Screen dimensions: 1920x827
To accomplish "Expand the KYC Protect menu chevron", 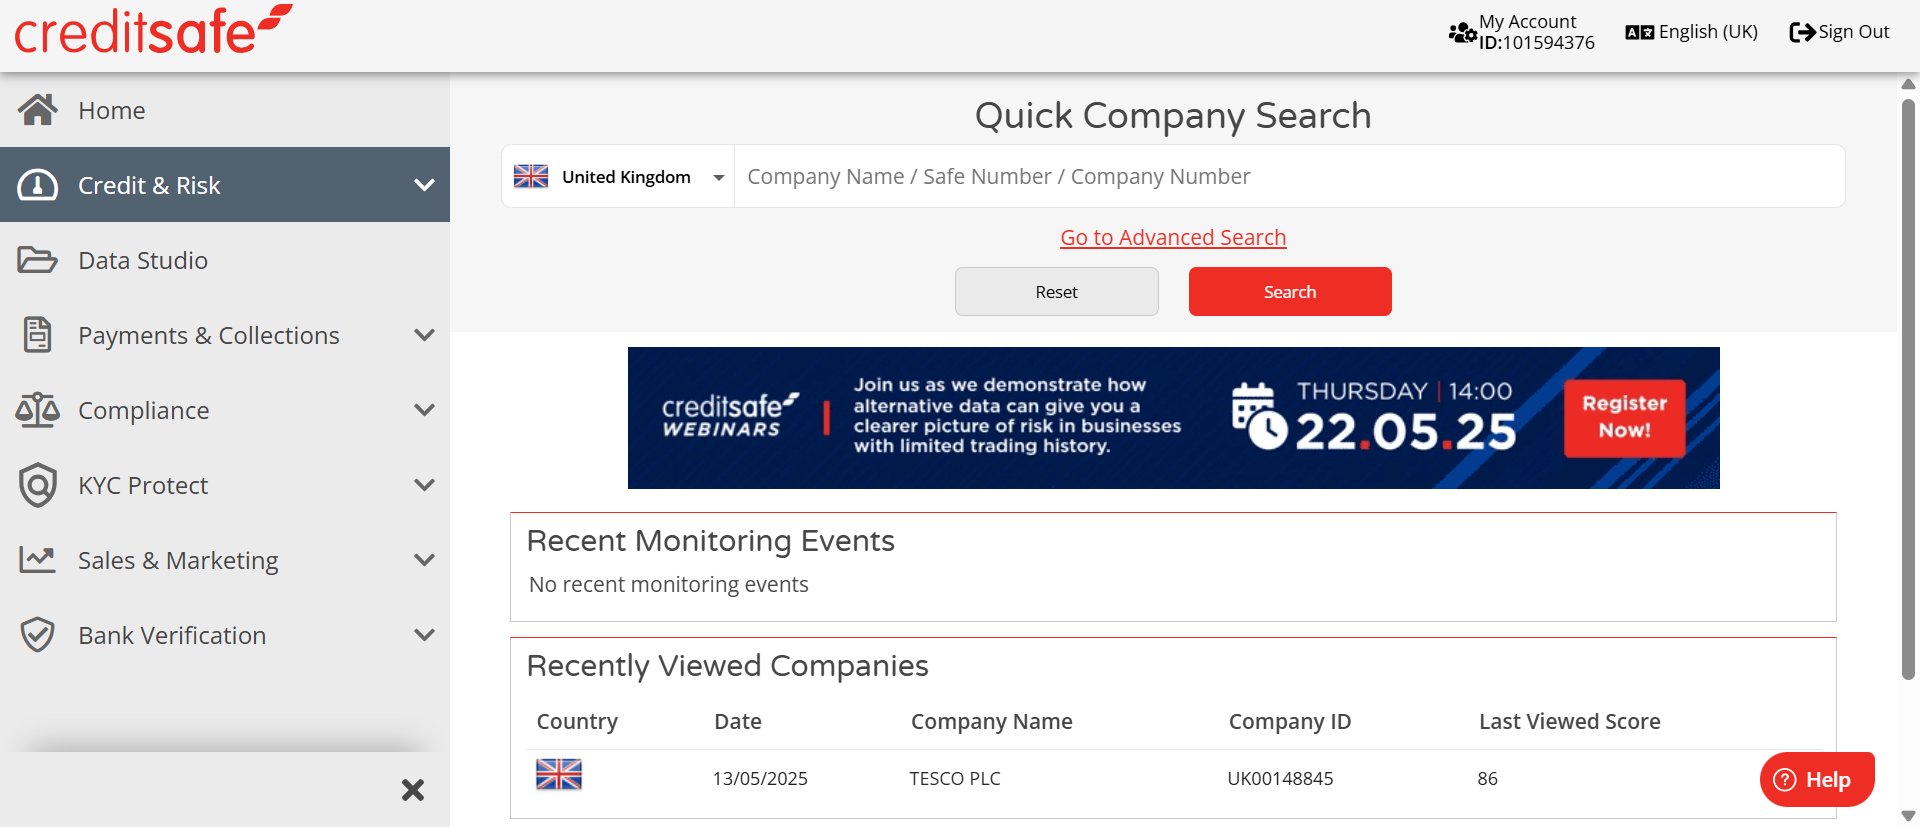I will point(424,485).
